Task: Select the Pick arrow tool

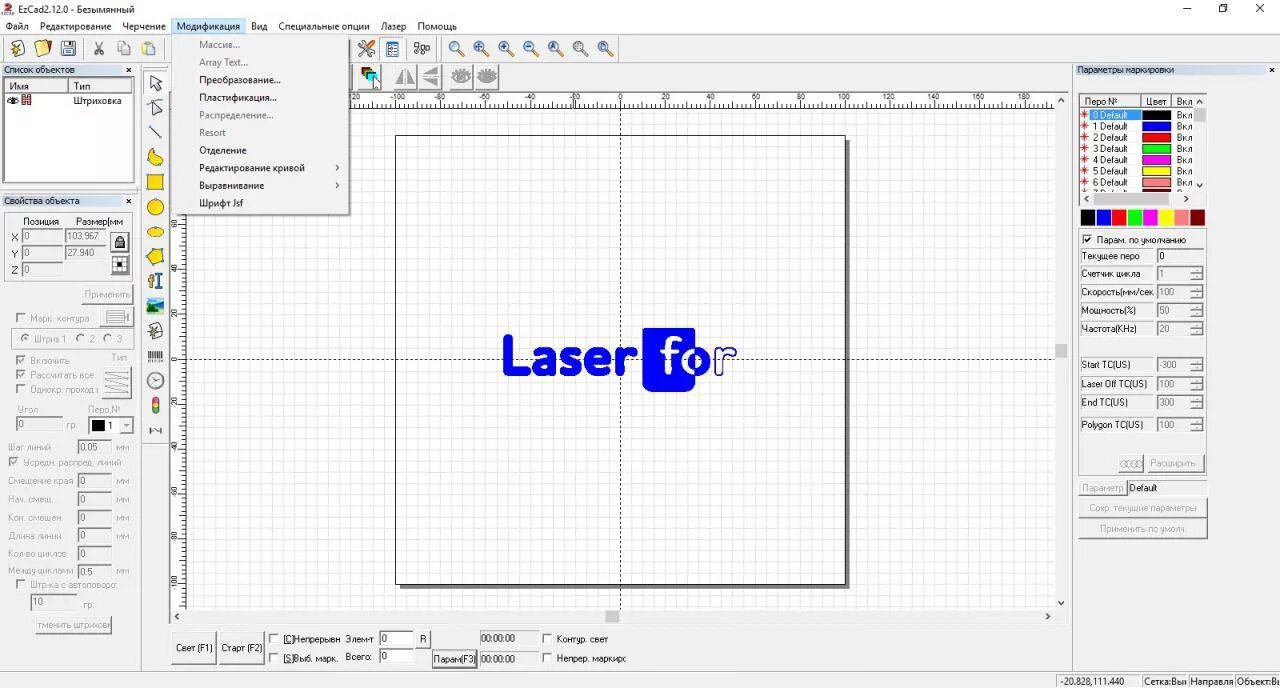Action: click(x=155, y=82)
